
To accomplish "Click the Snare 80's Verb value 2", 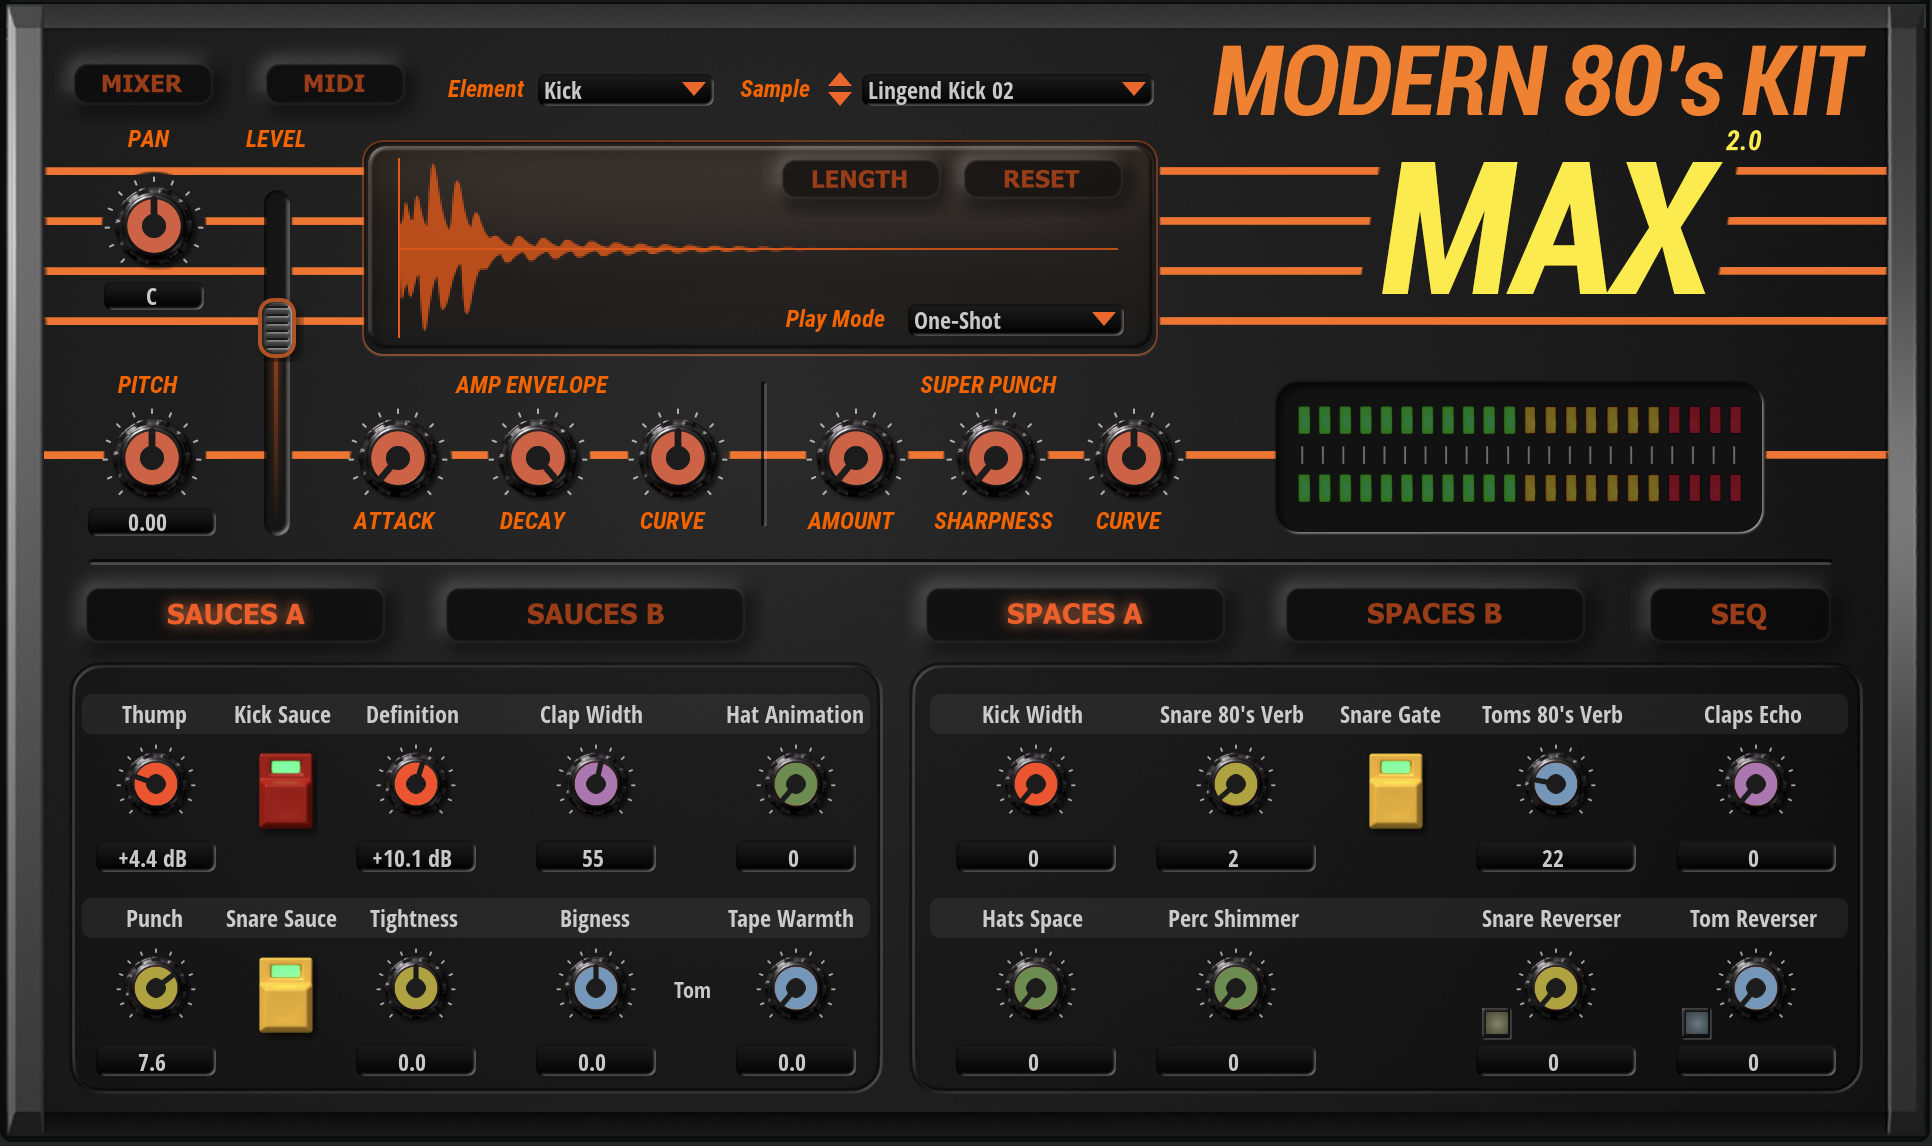I will [1235, 858].
